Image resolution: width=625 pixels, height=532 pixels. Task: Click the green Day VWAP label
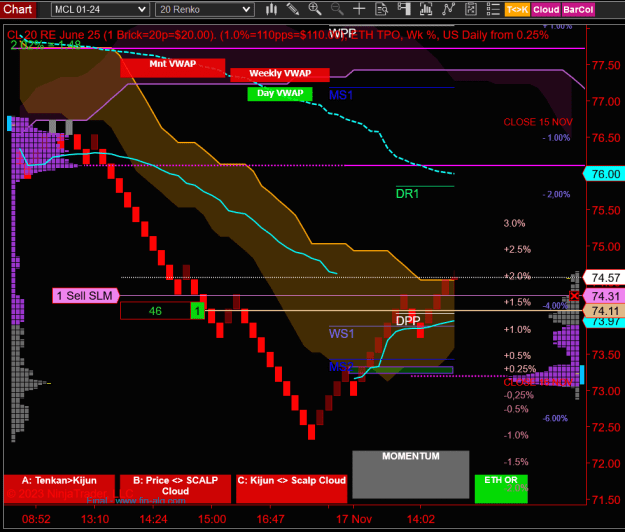point(280,94)
